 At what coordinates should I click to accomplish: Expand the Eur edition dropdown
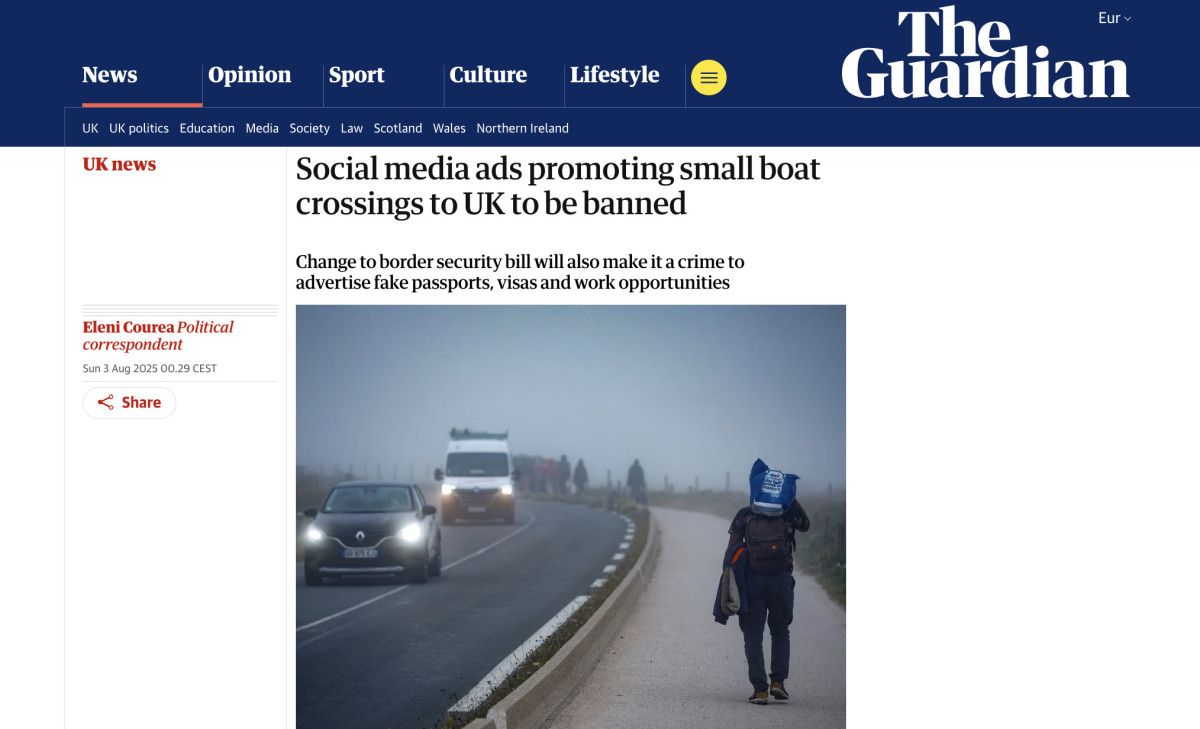click(x=1114, y=18)
